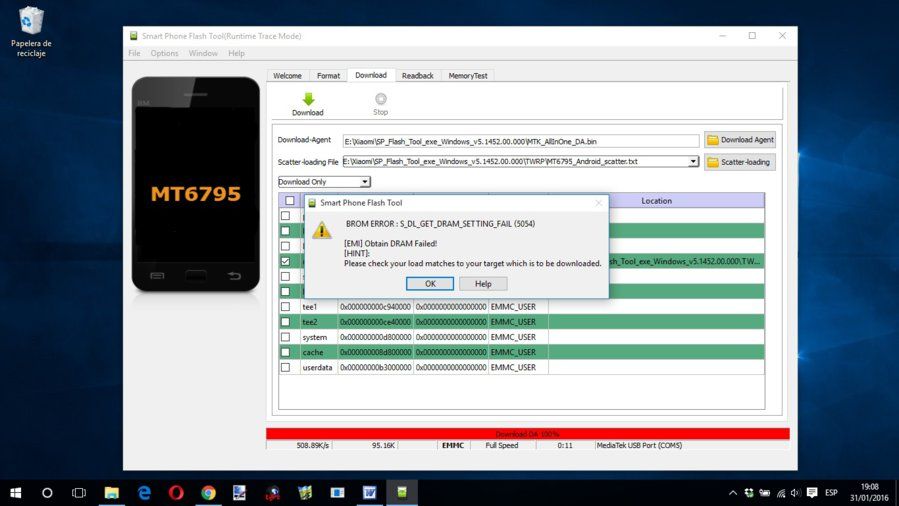
Task: Switch to the MemoryTest tab
Action: tap(468, 76)
